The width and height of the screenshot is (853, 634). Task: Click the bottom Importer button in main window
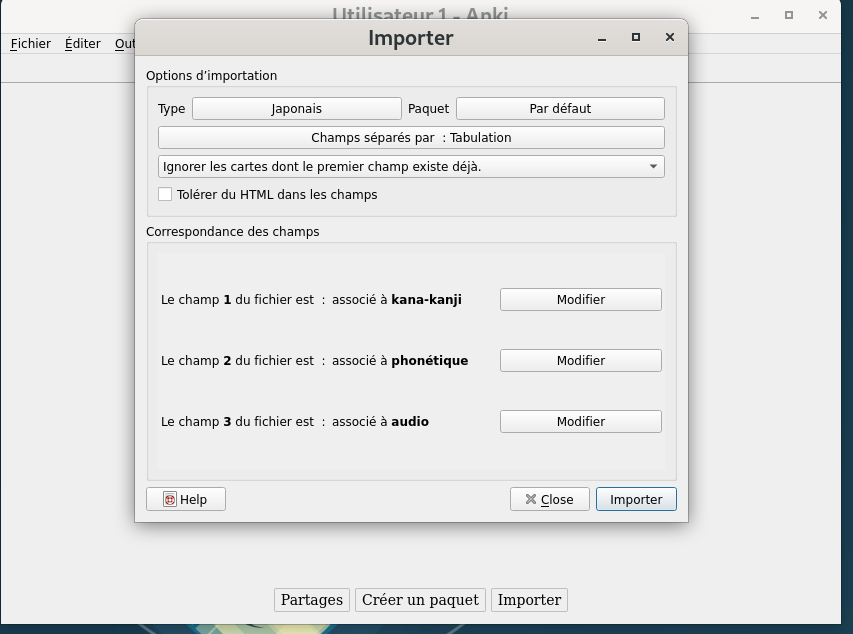[529, 600]
